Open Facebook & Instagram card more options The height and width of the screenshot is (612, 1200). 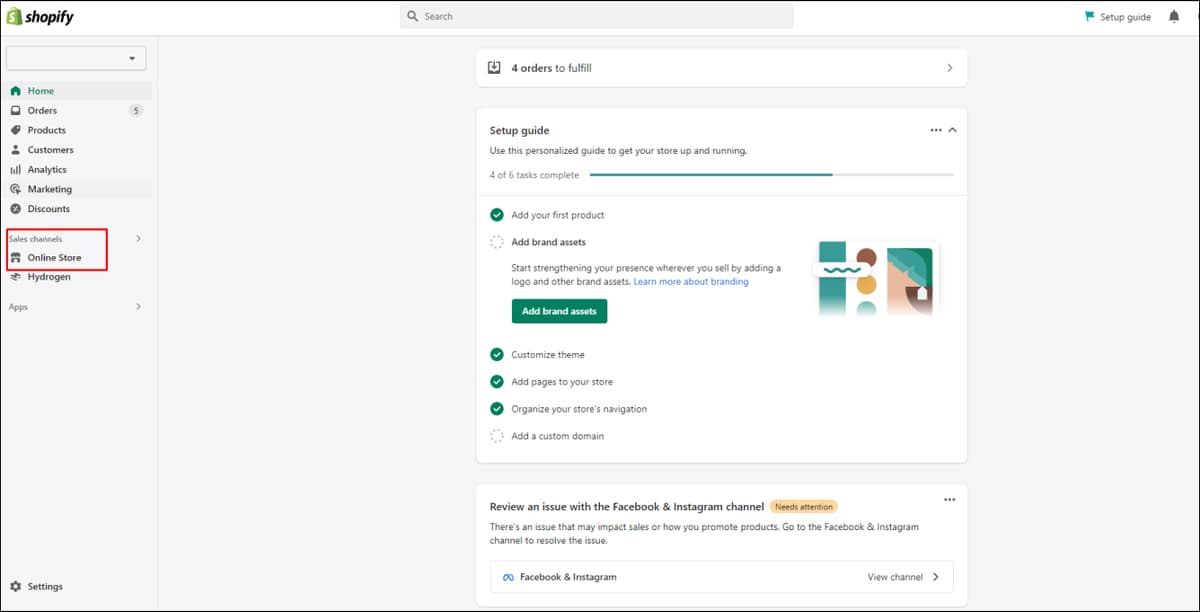click(950, 499)
